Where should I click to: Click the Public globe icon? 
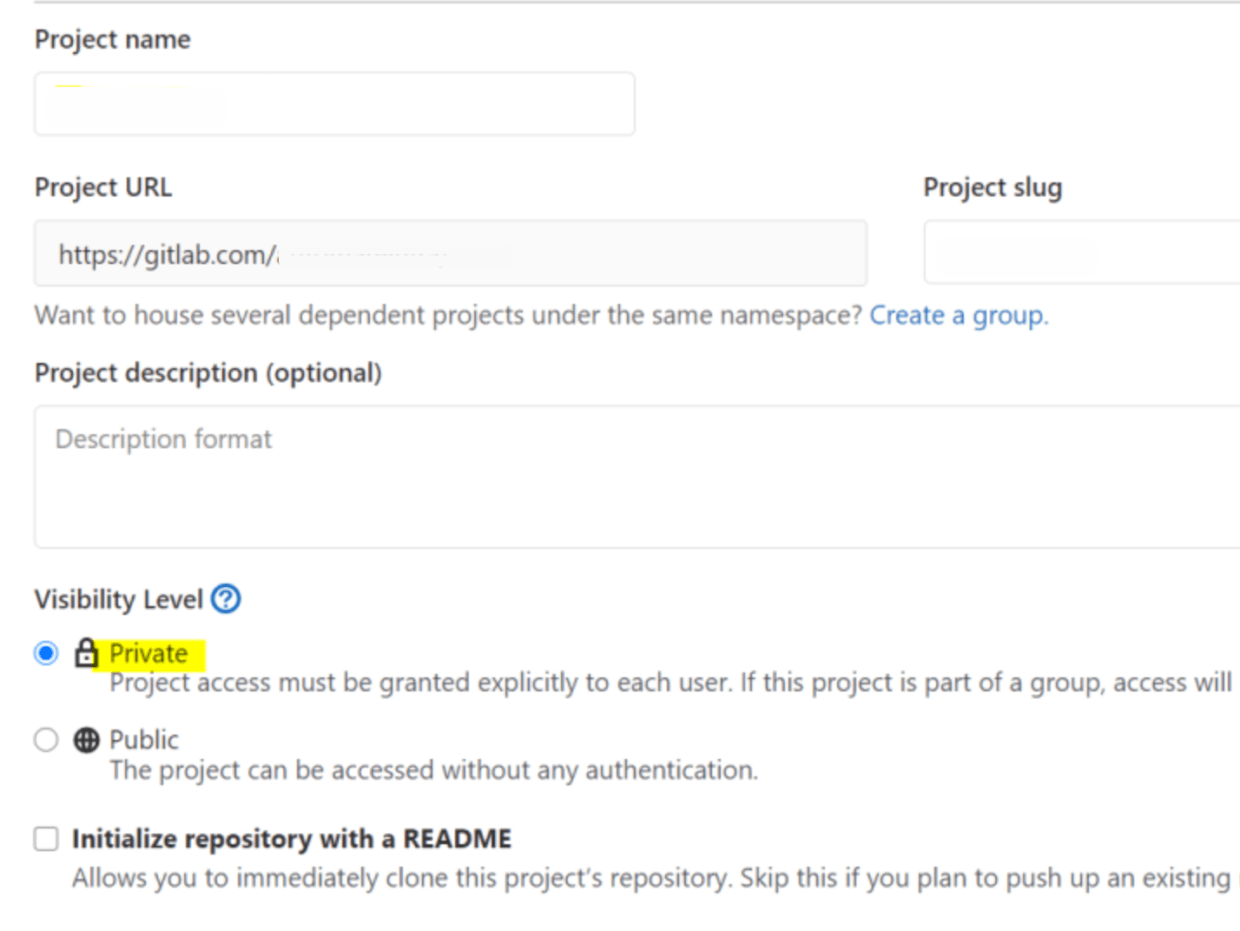[87, 740]
